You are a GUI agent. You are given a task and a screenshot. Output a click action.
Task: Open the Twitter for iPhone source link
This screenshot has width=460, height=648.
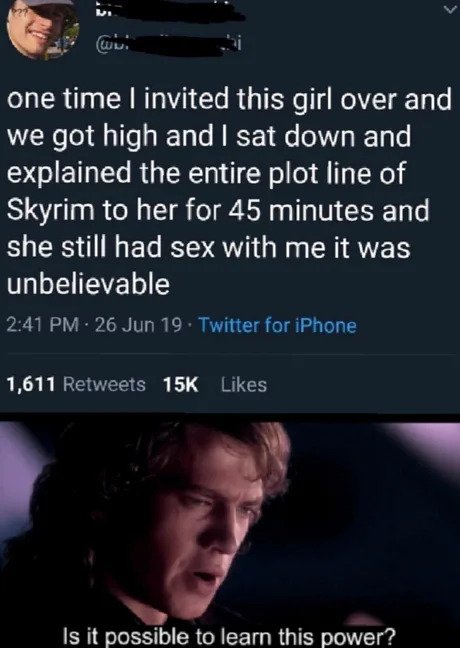(278, 326)
